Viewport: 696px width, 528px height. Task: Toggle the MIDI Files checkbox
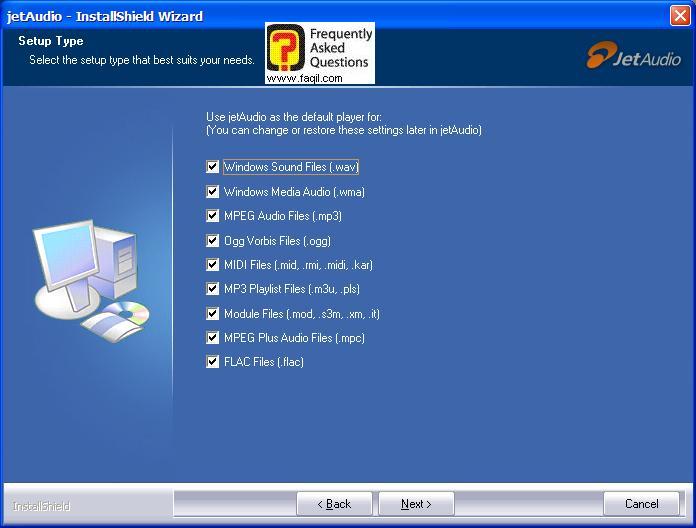coord(212,265)
